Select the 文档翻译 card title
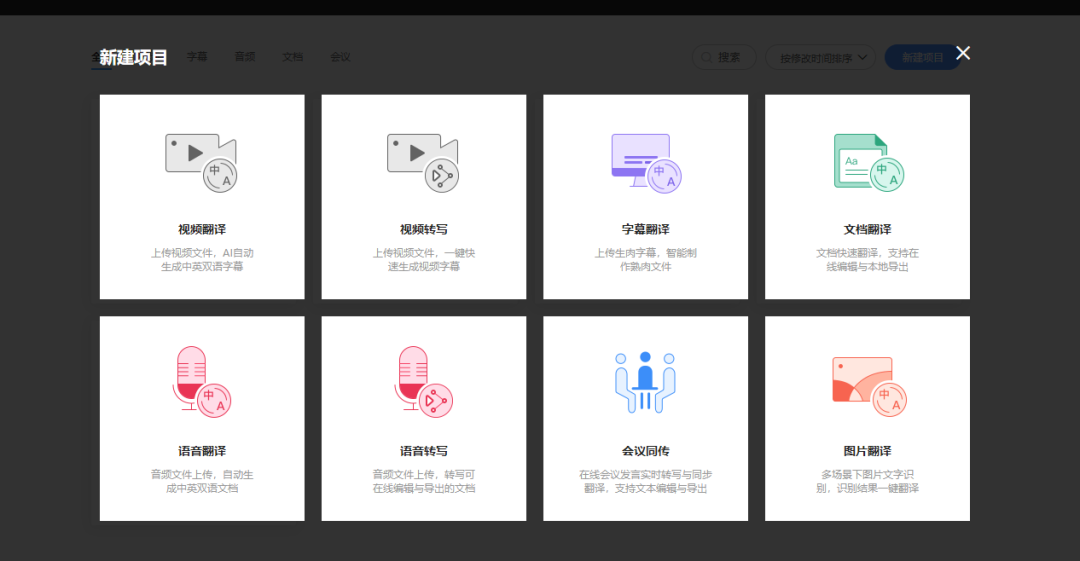 pos(867,230)
